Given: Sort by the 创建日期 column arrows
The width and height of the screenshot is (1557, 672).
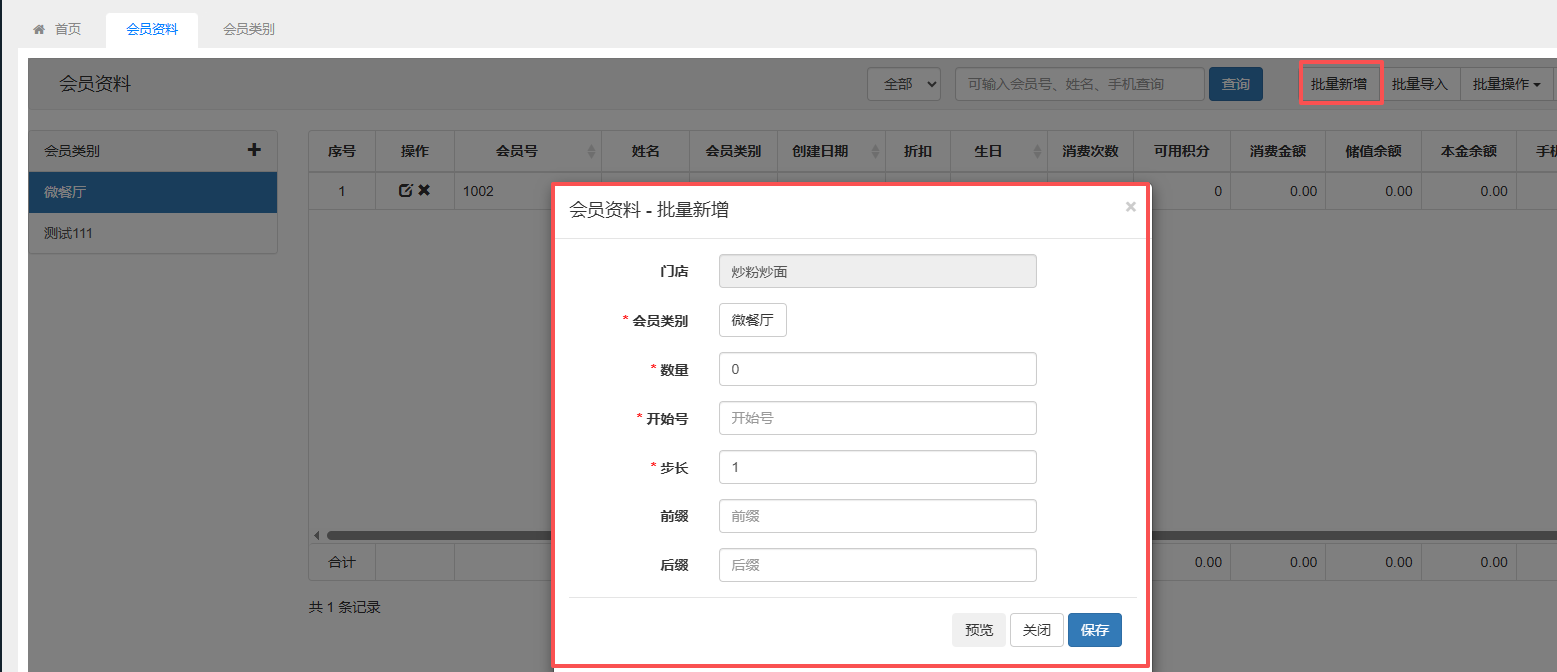Looking at the screenshot, I should pyautogui.click(x=876, y=152).
